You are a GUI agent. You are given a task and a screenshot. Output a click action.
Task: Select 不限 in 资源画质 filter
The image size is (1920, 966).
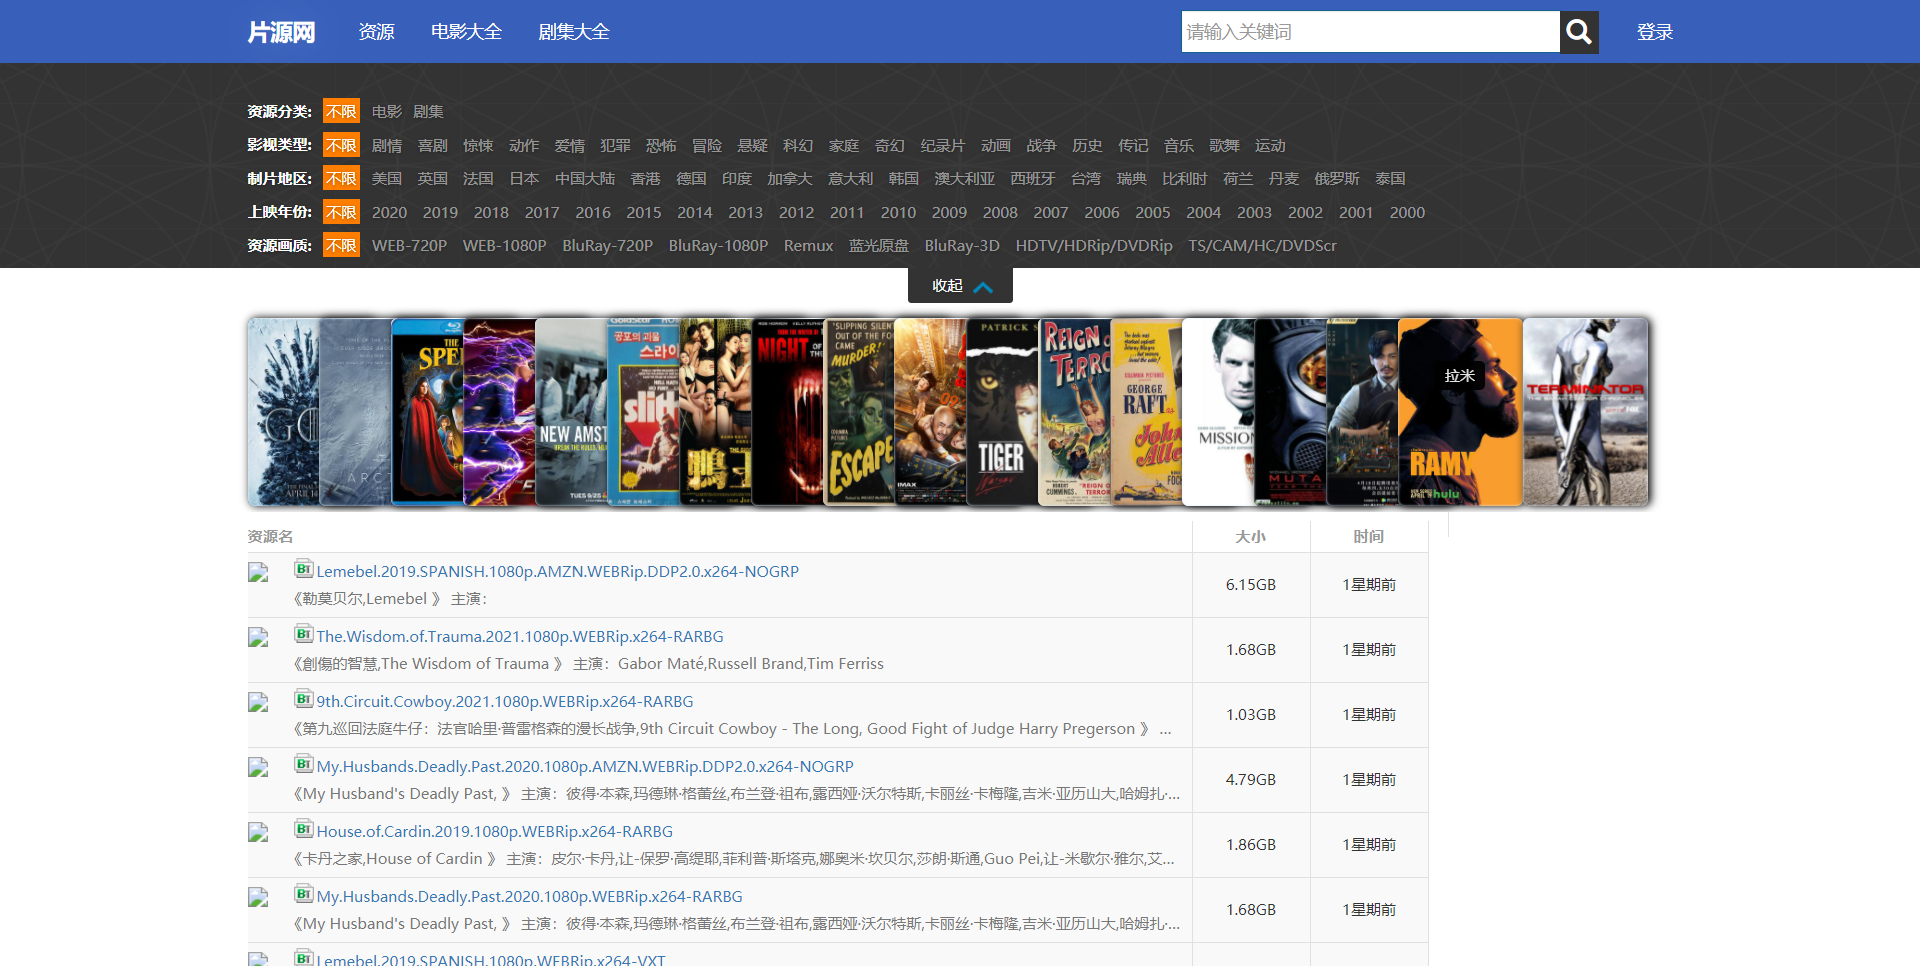341,245
